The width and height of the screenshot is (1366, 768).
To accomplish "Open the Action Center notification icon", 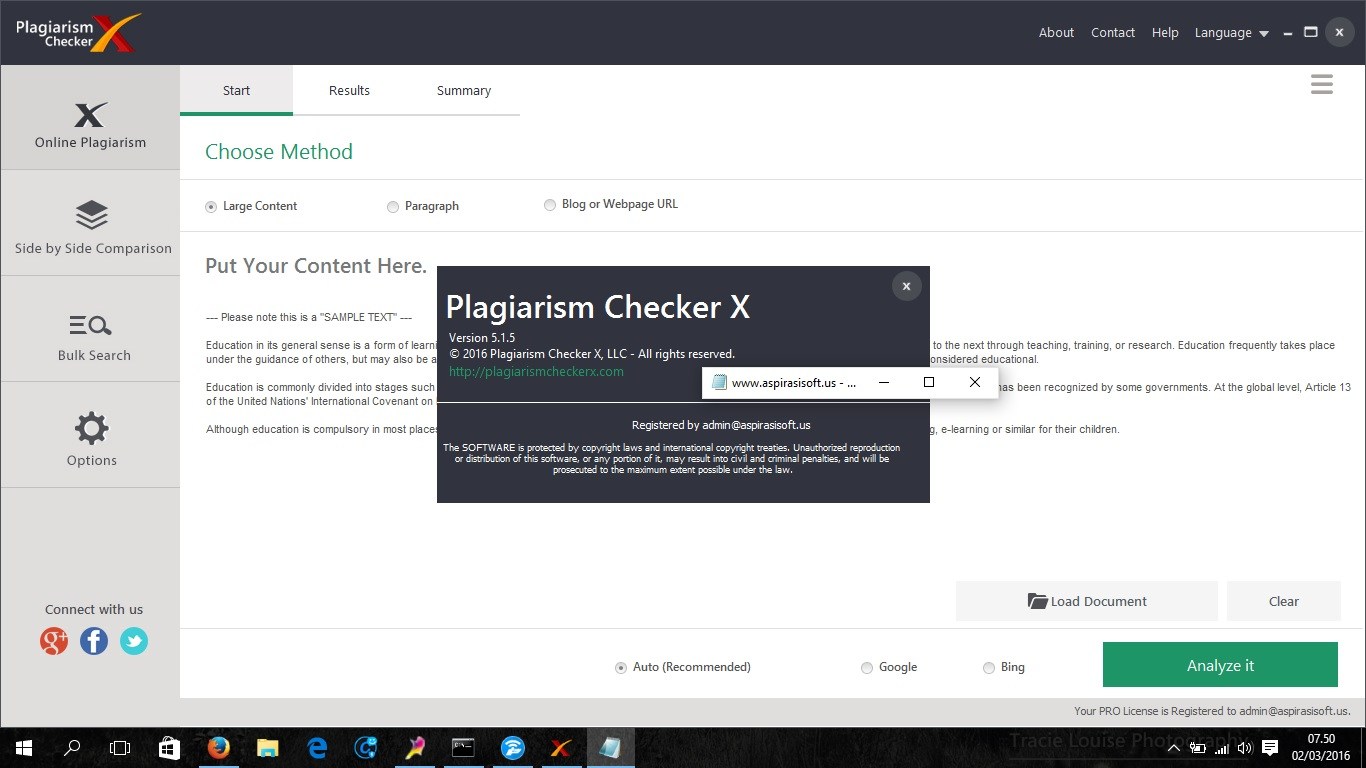I will (1270, 748).
